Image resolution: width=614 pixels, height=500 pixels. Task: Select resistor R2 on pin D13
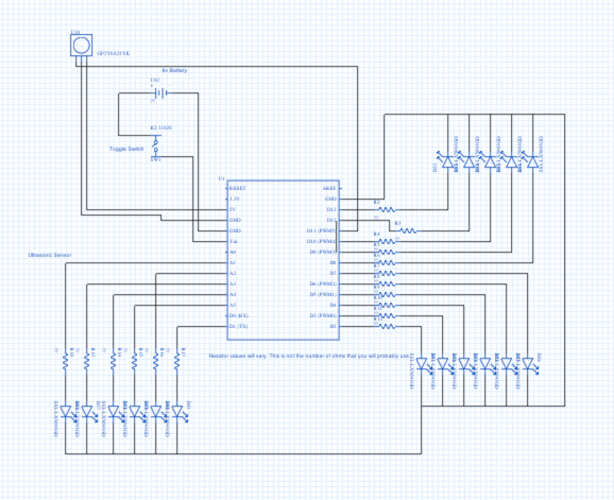tap(386, 210)
